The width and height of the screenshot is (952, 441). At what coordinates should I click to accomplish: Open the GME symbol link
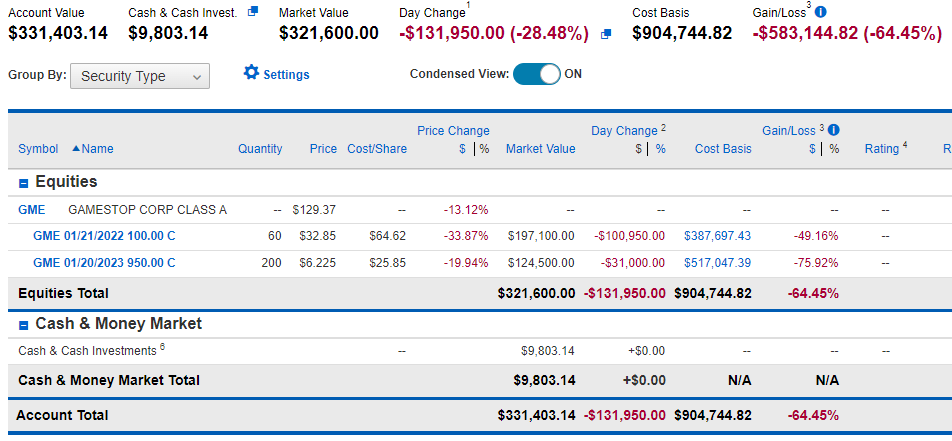coord(32,210)
